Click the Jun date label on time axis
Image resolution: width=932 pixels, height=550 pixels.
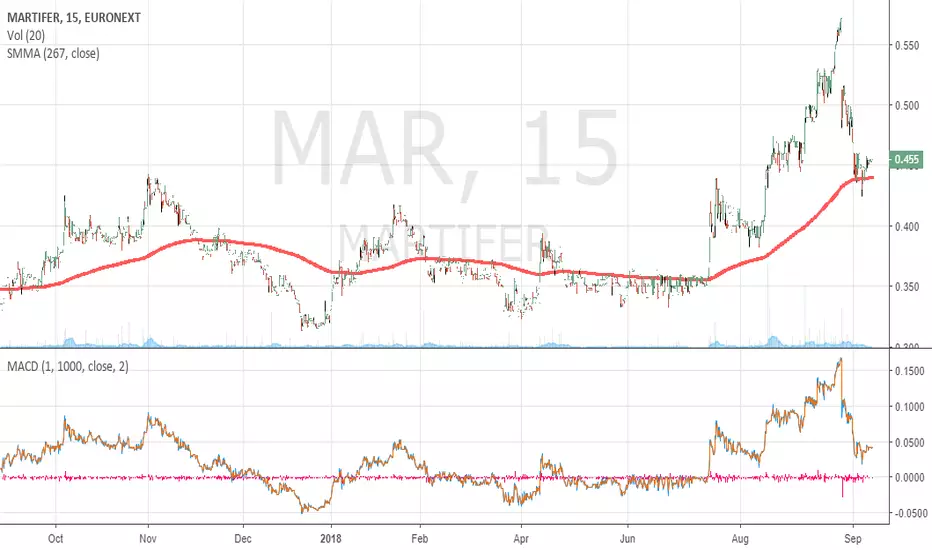628,539
